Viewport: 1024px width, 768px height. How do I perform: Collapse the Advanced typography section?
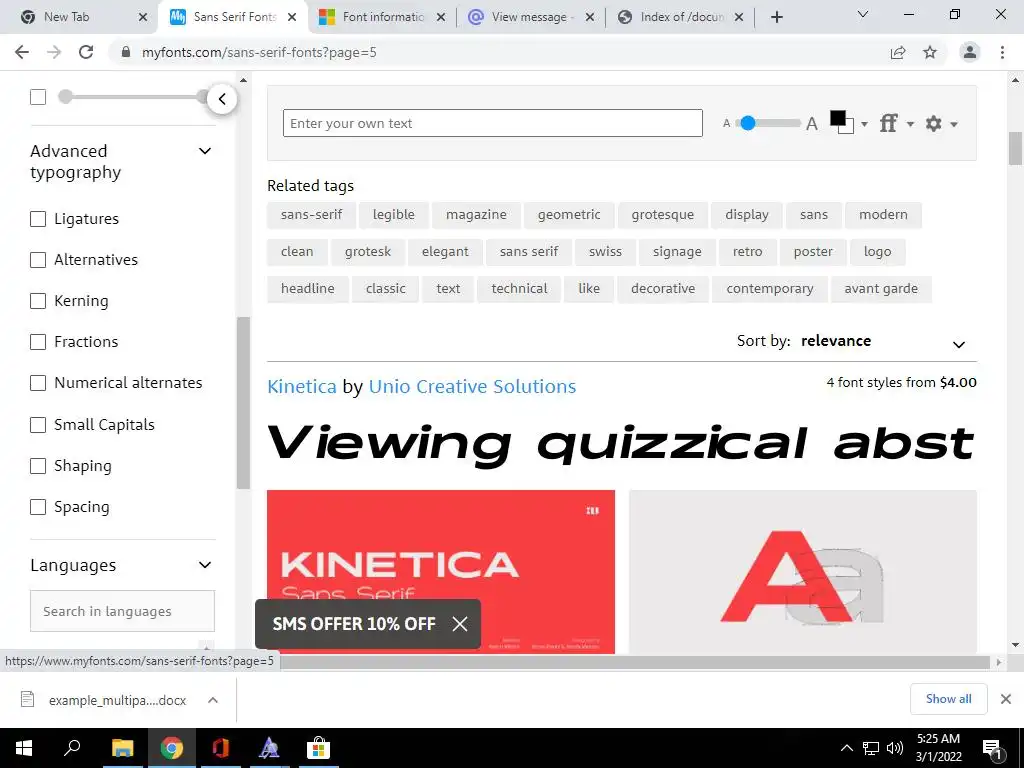pos(204,152)
